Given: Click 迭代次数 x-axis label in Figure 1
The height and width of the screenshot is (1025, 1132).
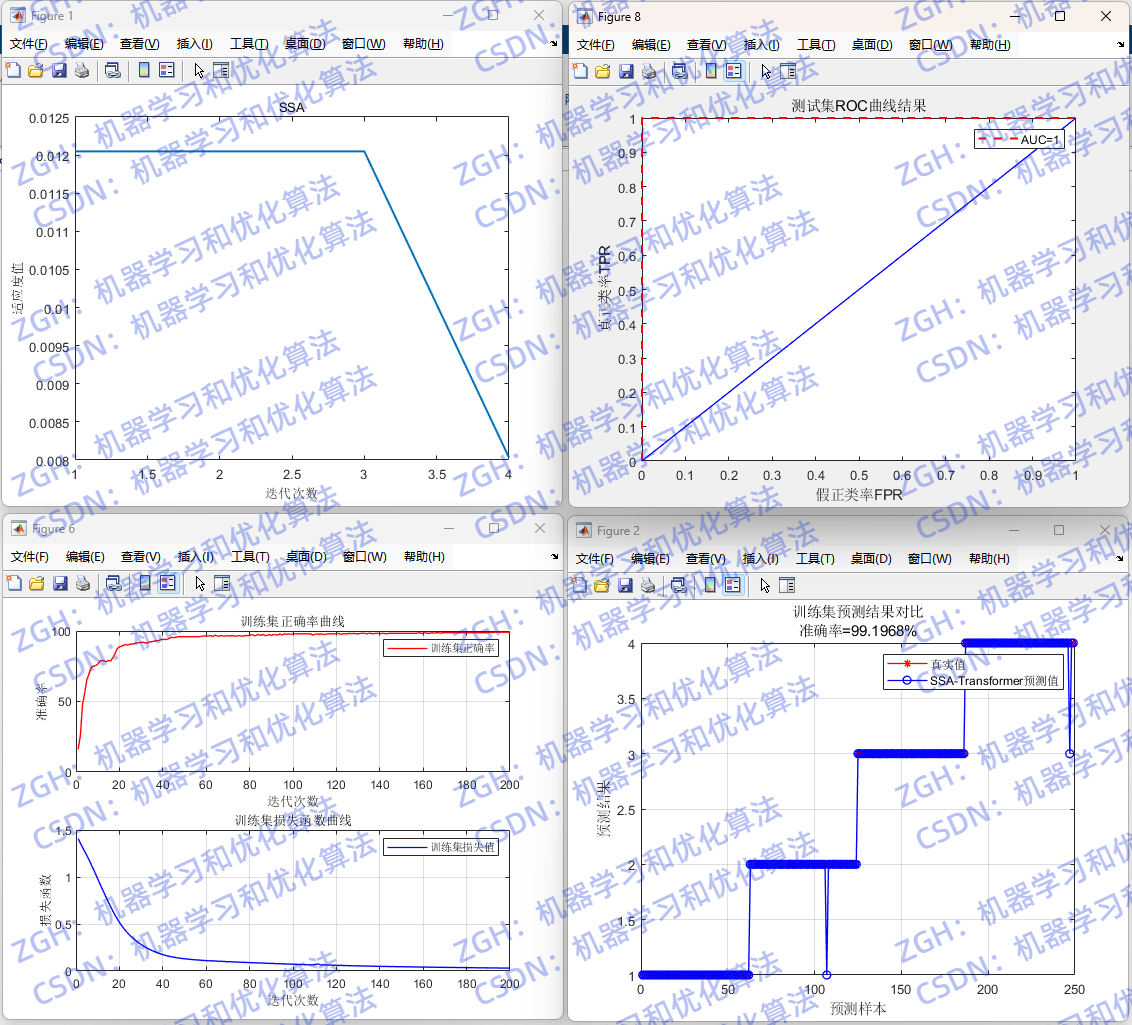Looking at the screenshot, I should (292, 494).
